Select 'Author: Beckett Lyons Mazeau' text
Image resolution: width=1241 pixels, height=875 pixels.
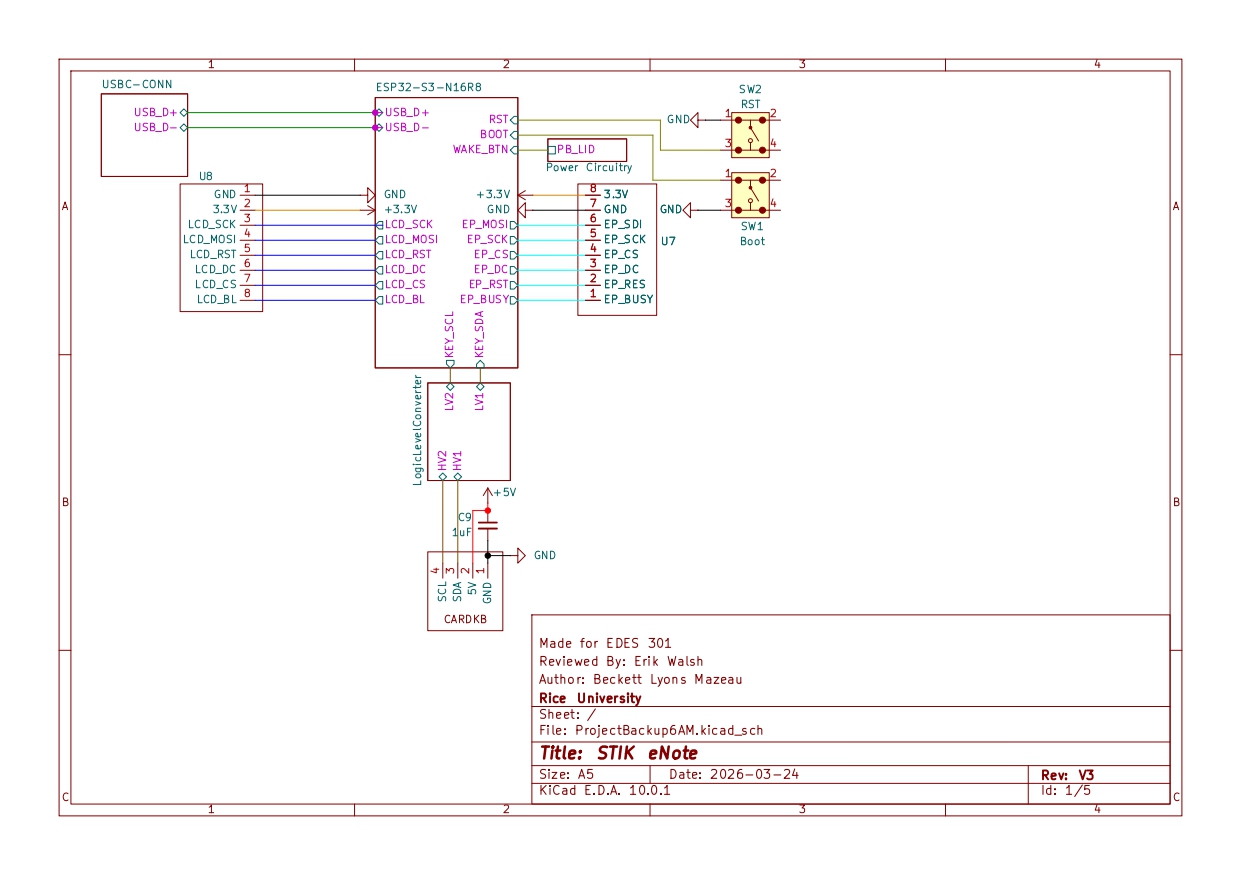click(x=641, y=679)
